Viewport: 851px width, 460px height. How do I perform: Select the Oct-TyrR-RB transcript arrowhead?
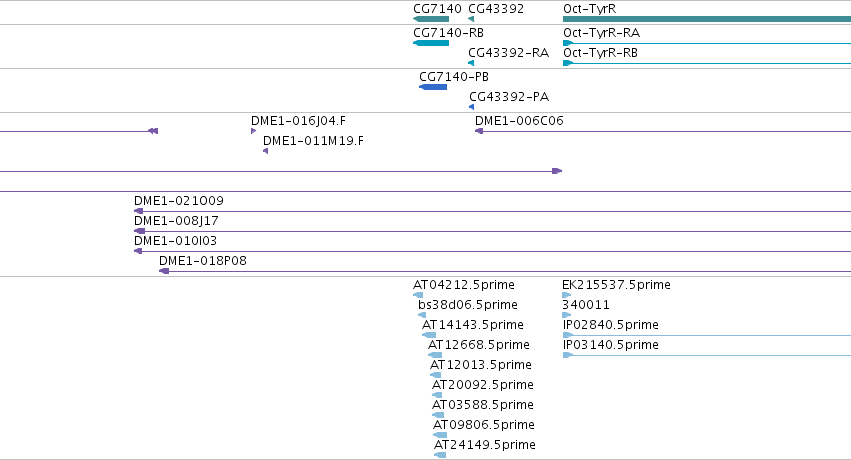[568, 63]
